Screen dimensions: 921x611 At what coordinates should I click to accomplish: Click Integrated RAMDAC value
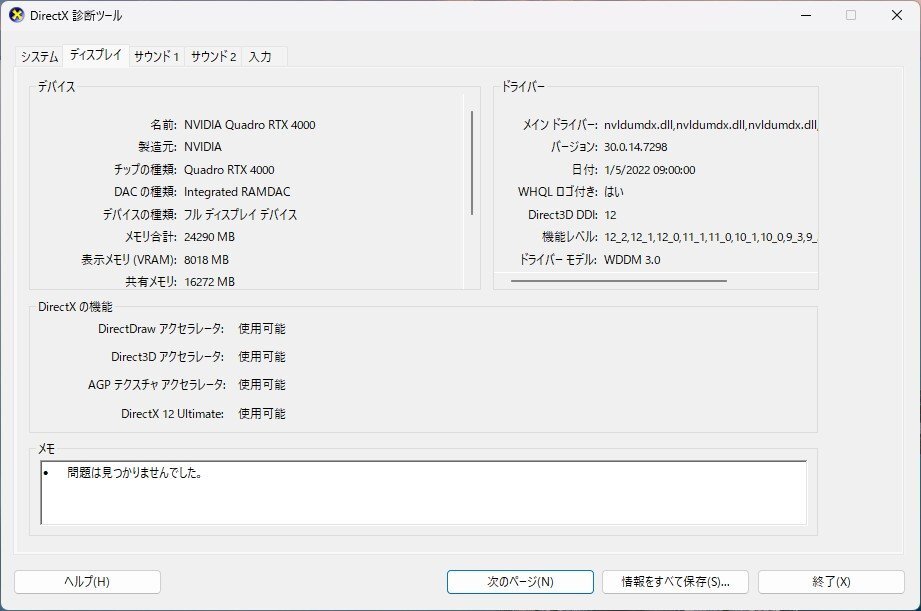pyautogui.click(x=237, y=192)
